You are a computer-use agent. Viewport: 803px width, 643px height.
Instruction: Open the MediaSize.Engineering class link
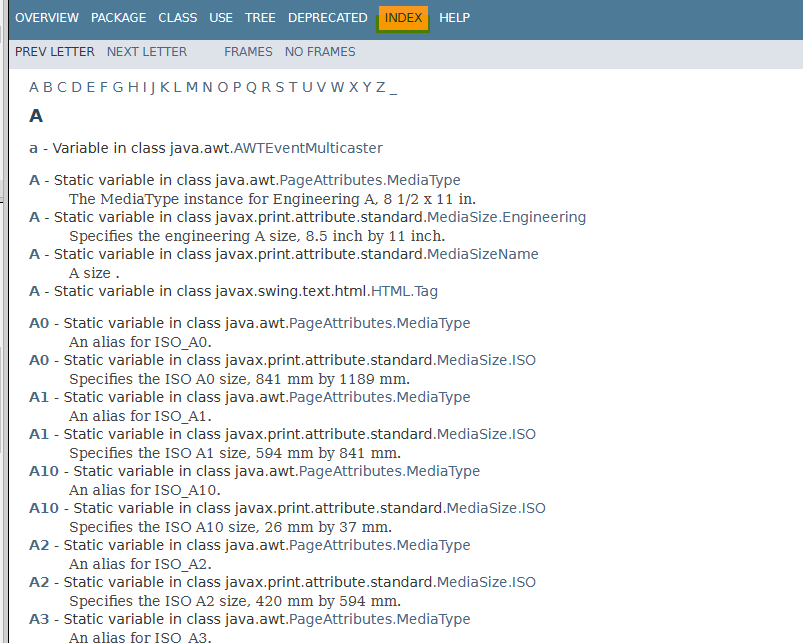pos(506,217)
